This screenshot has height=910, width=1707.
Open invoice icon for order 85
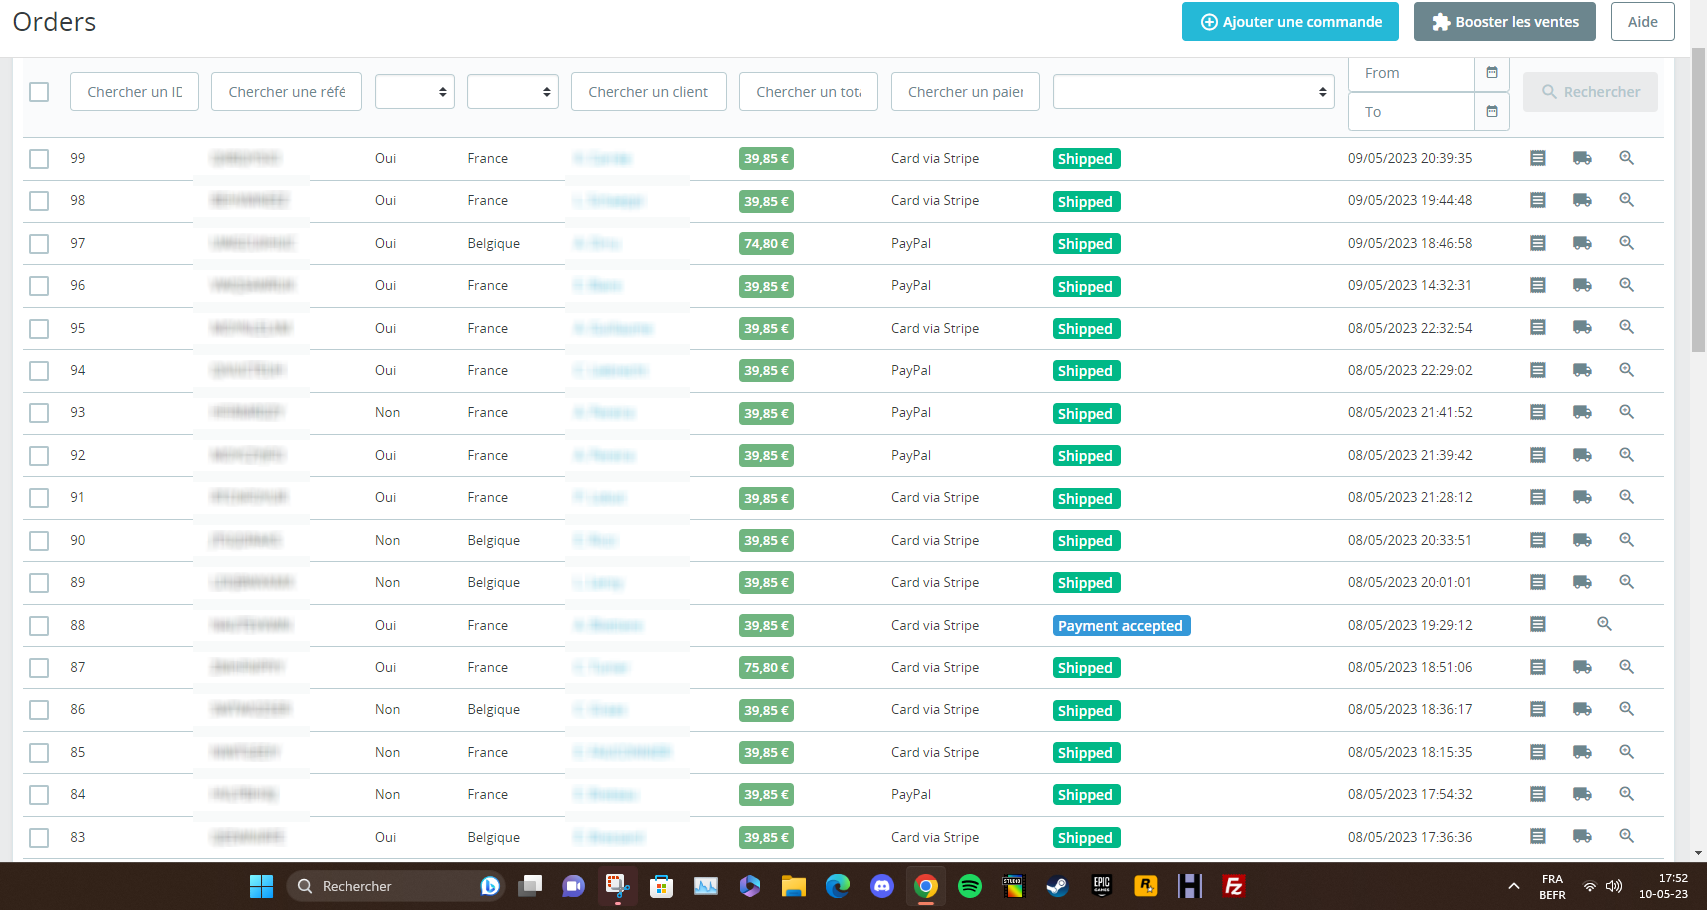(x=1538, y=752)
